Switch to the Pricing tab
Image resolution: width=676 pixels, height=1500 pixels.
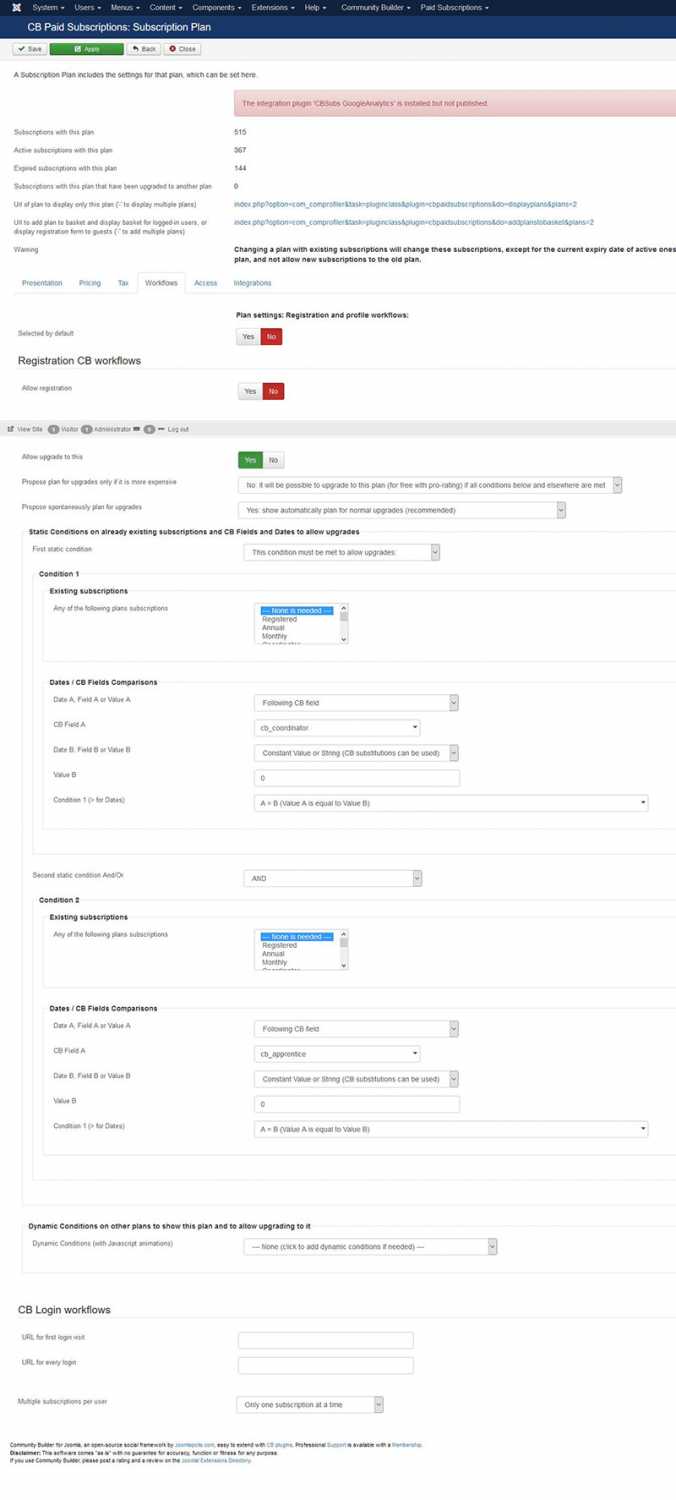pyautogui.click(x=90, y=283)
